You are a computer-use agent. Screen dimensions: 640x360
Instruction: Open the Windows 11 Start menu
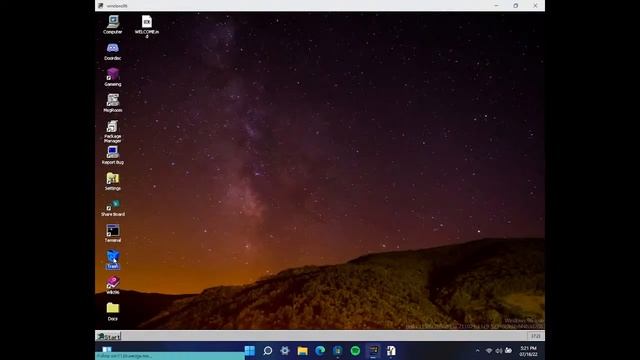(250, 351)
